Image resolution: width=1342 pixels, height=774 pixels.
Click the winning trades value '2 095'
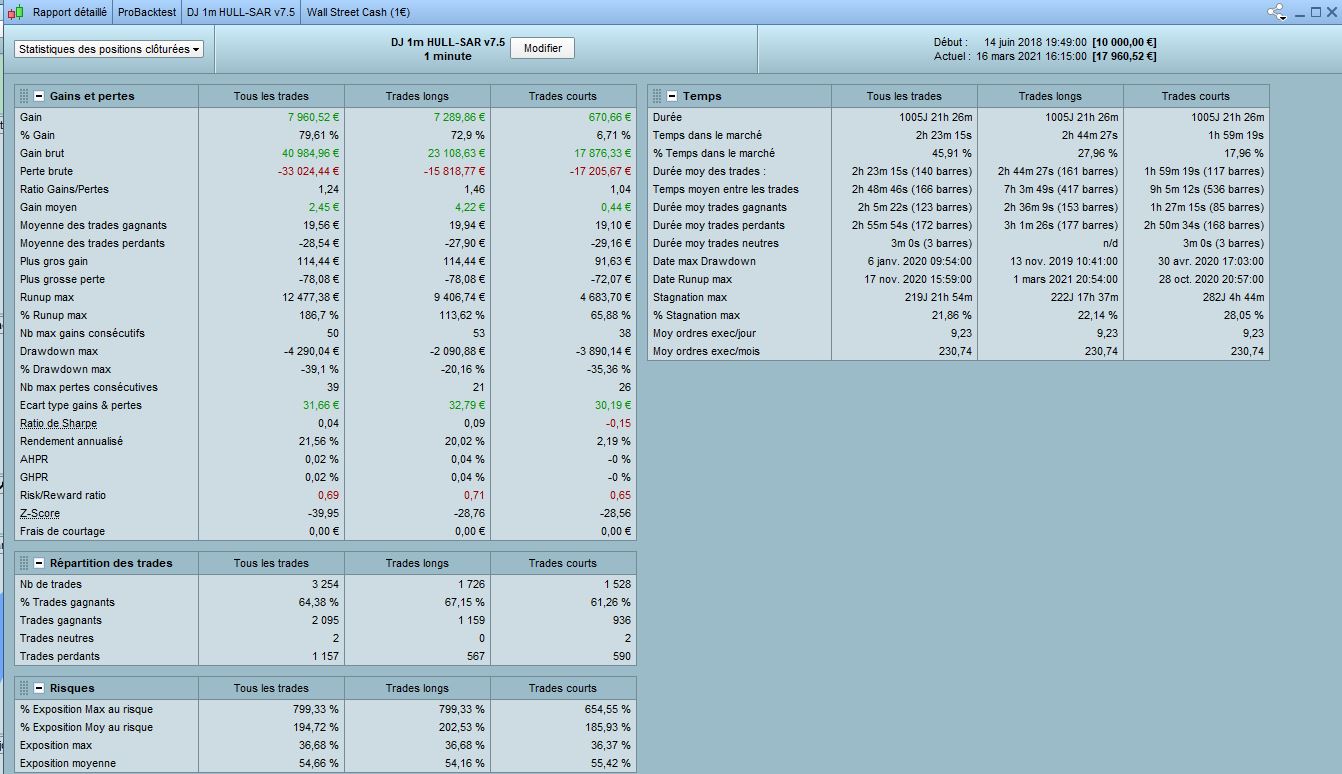(325, 620)
